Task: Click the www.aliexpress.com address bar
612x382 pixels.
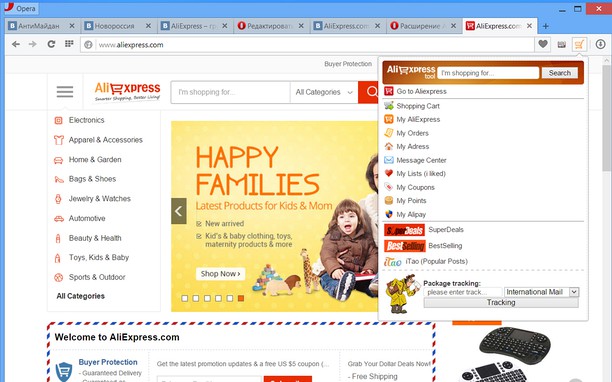Action: (x=308, y=44)
